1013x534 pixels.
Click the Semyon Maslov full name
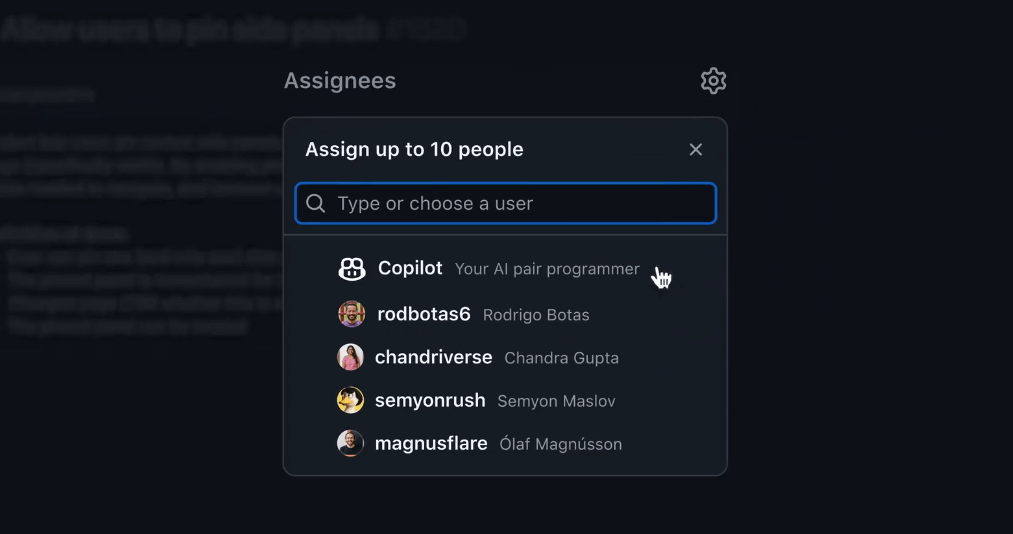click(556, 401)
